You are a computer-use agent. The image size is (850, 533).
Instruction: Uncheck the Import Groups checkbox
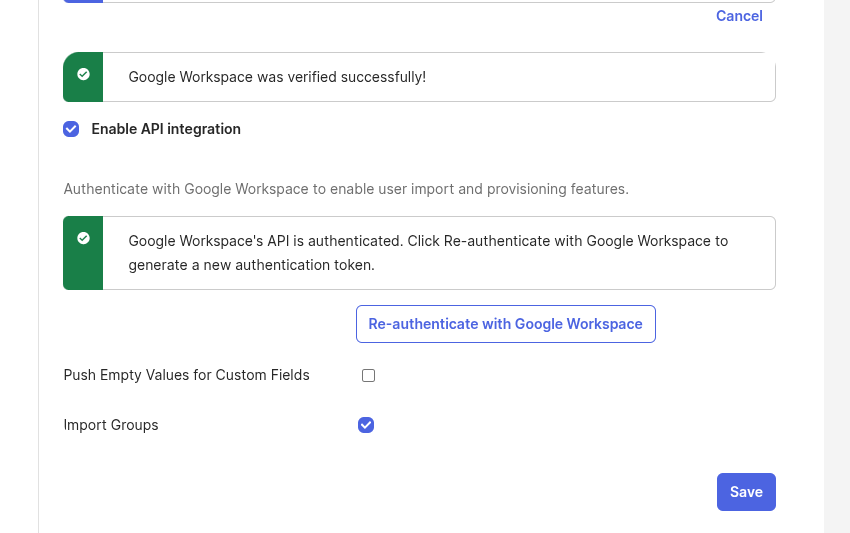(x=366, y=425)
